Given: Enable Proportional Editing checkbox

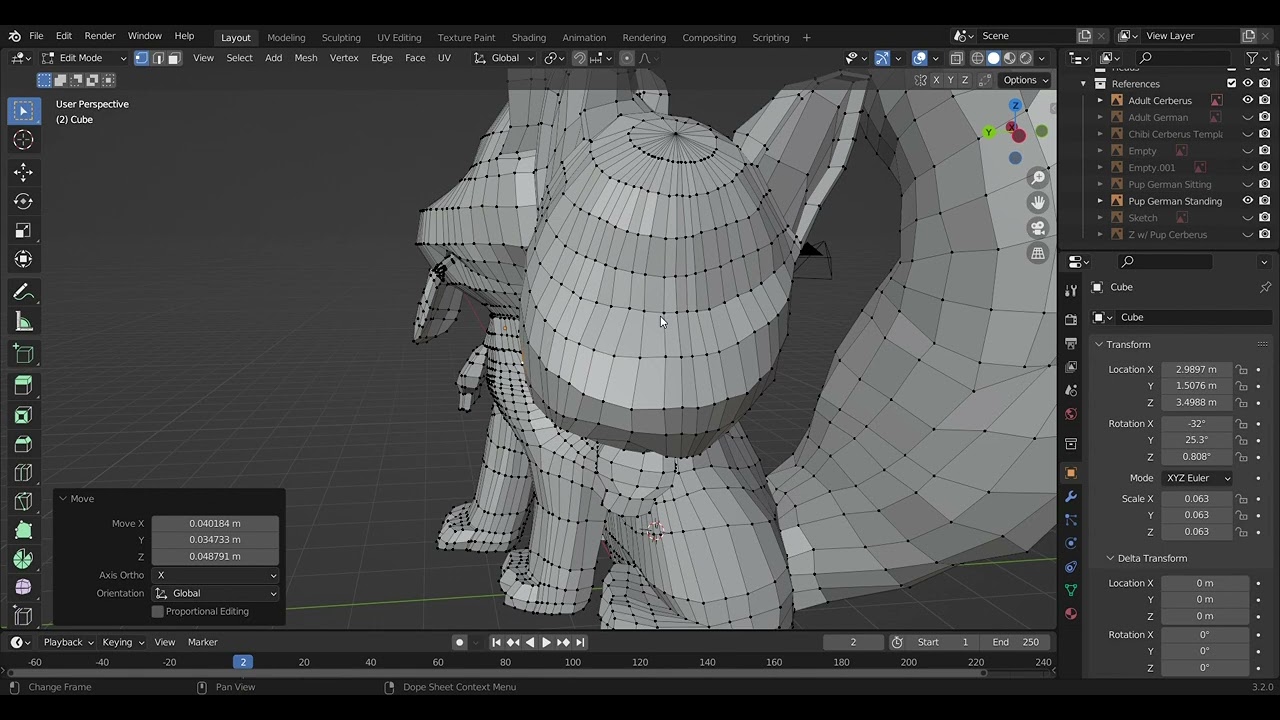Looking at the screenshot, I should pos(157,611).
